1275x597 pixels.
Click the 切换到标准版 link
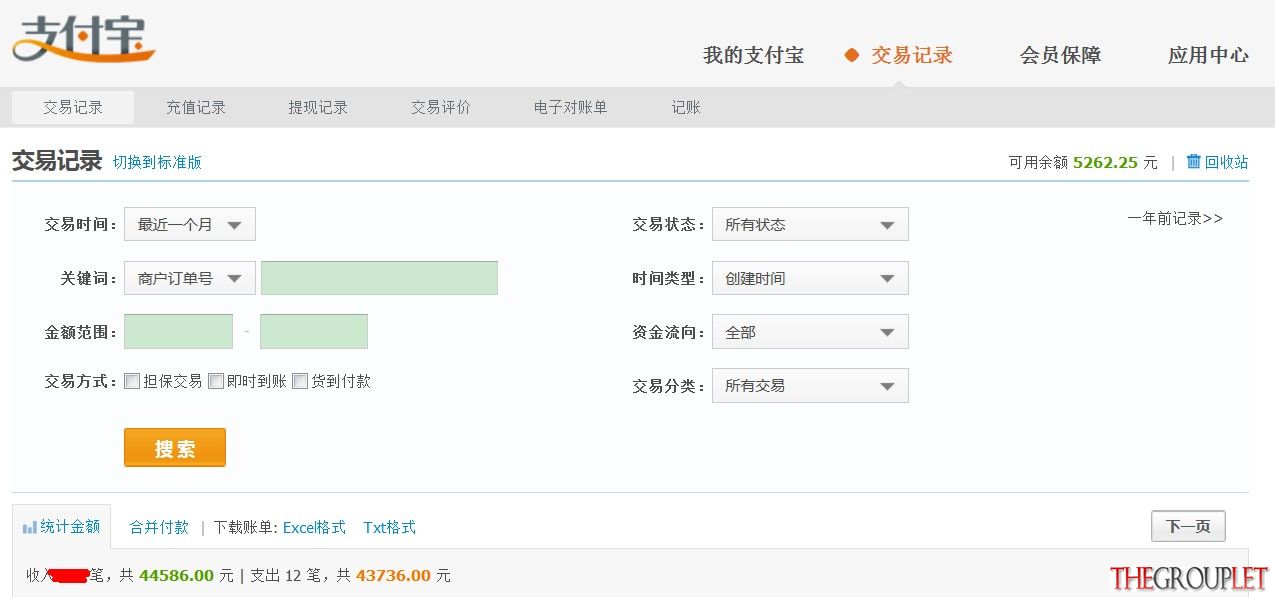157,162
